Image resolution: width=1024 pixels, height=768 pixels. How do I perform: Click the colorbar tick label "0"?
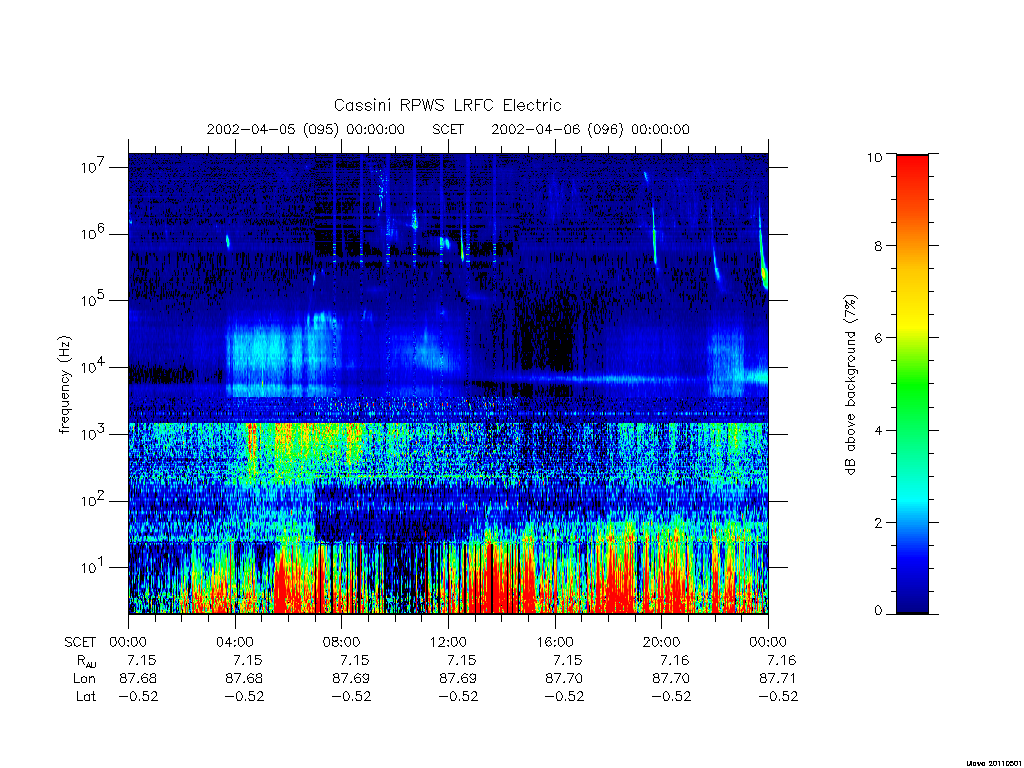click(878, 611)
